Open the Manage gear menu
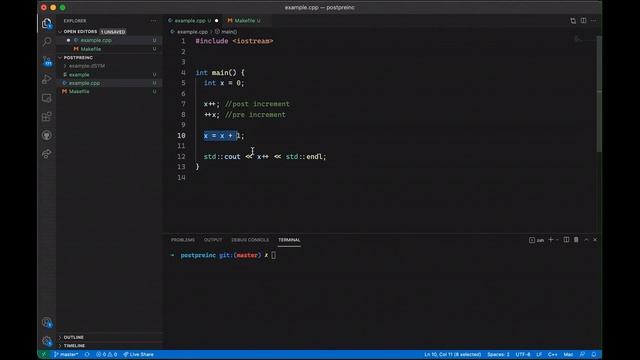Viewport: 640px width, 360px height. (47, 341)
